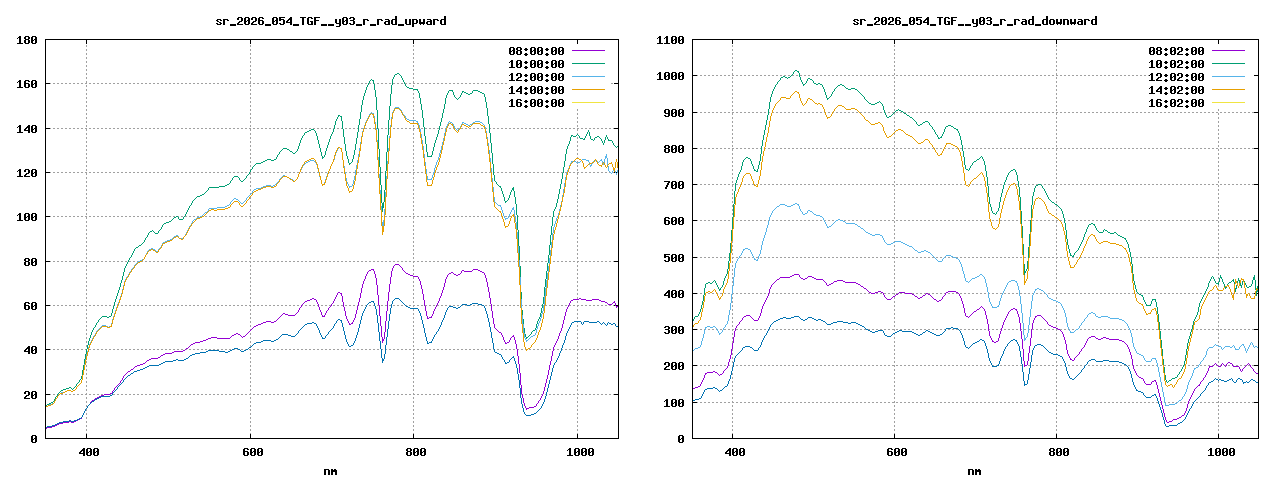Click the nm axis label under left chart
The image size is (1280, 480).
pyautogui.click(x=331, y=470)
